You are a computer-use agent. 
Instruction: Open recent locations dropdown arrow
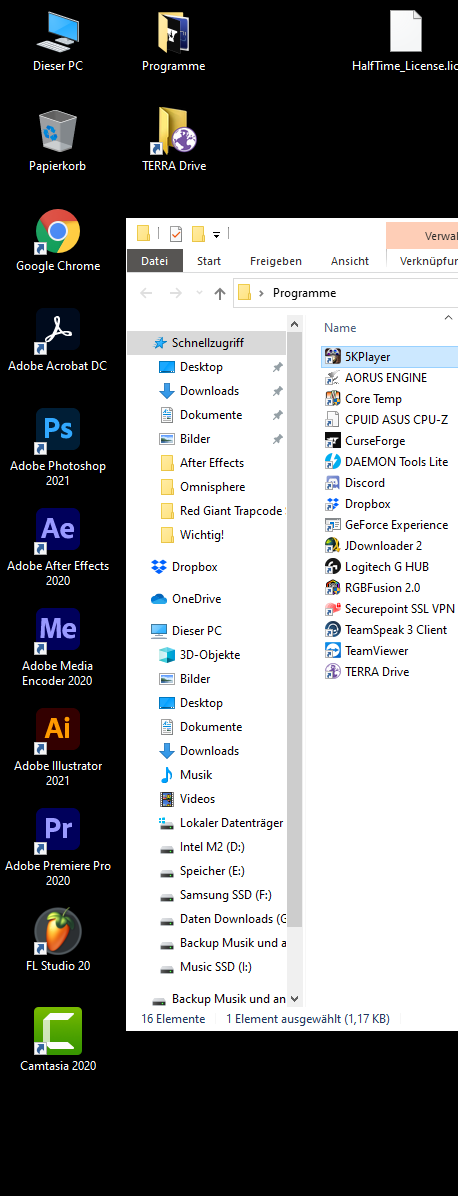200,293
